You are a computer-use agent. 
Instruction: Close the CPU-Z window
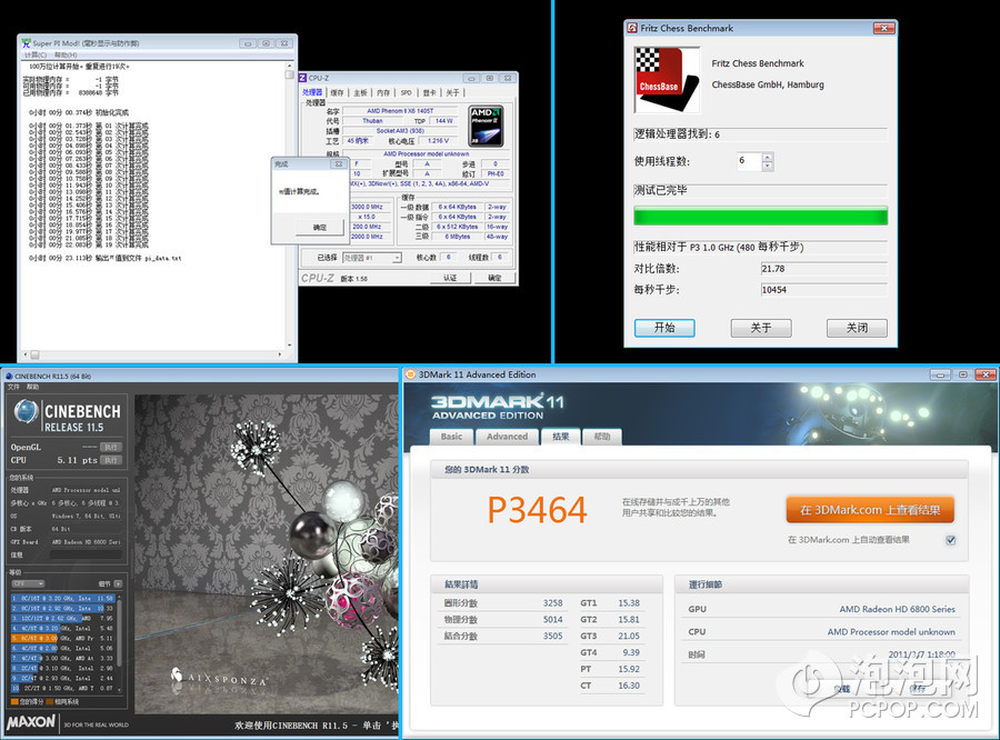click(x=508, y=78)
